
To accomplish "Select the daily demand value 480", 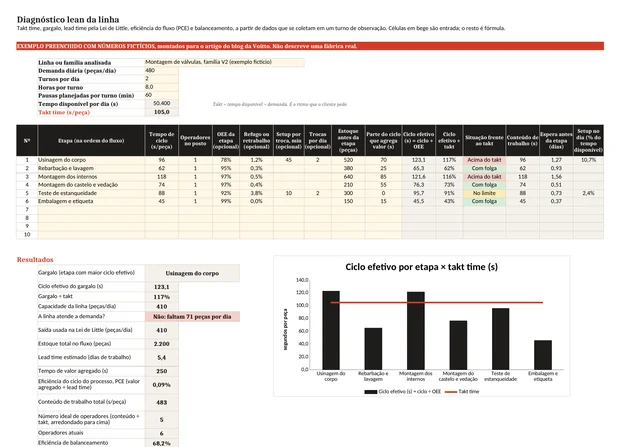I will [162, 70].
